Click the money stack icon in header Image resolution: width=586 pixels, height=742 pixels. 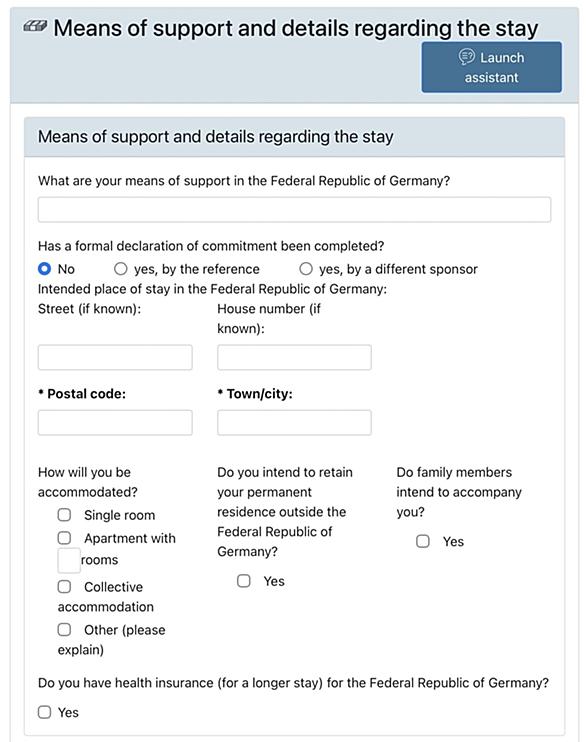35,26
